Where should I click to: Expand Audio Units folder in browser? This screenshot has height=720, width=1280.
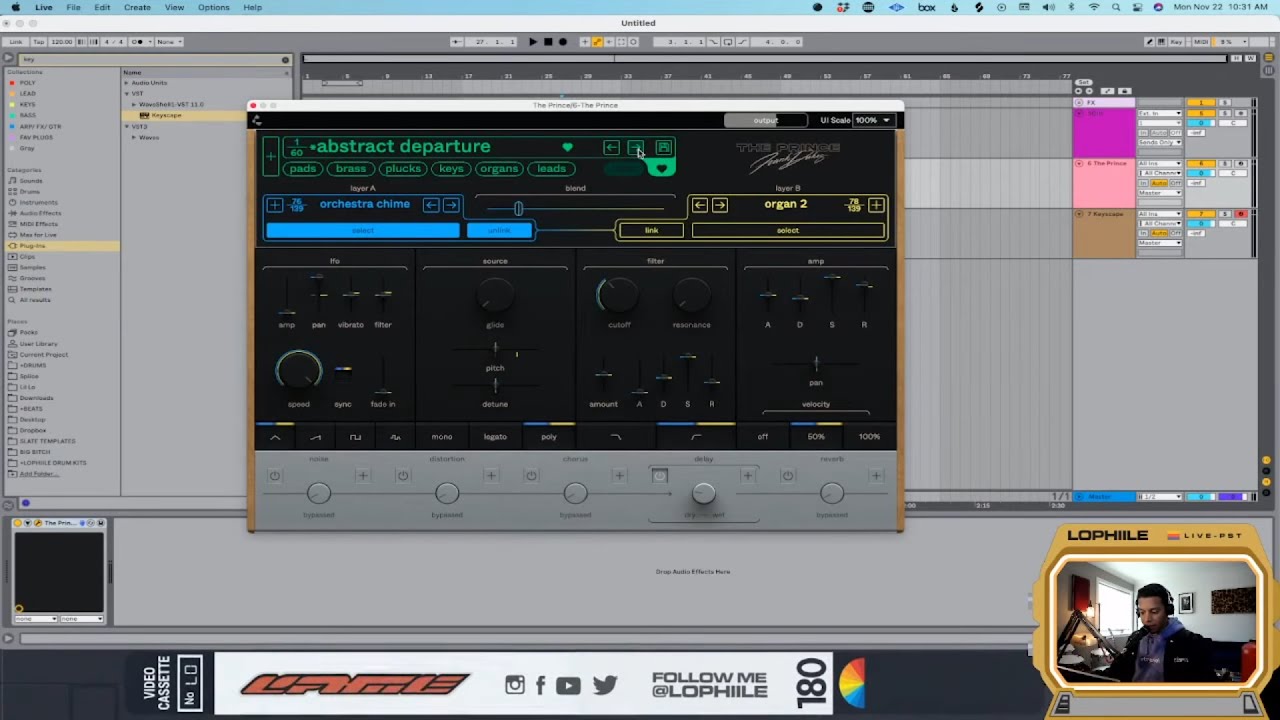coord(126,83)
